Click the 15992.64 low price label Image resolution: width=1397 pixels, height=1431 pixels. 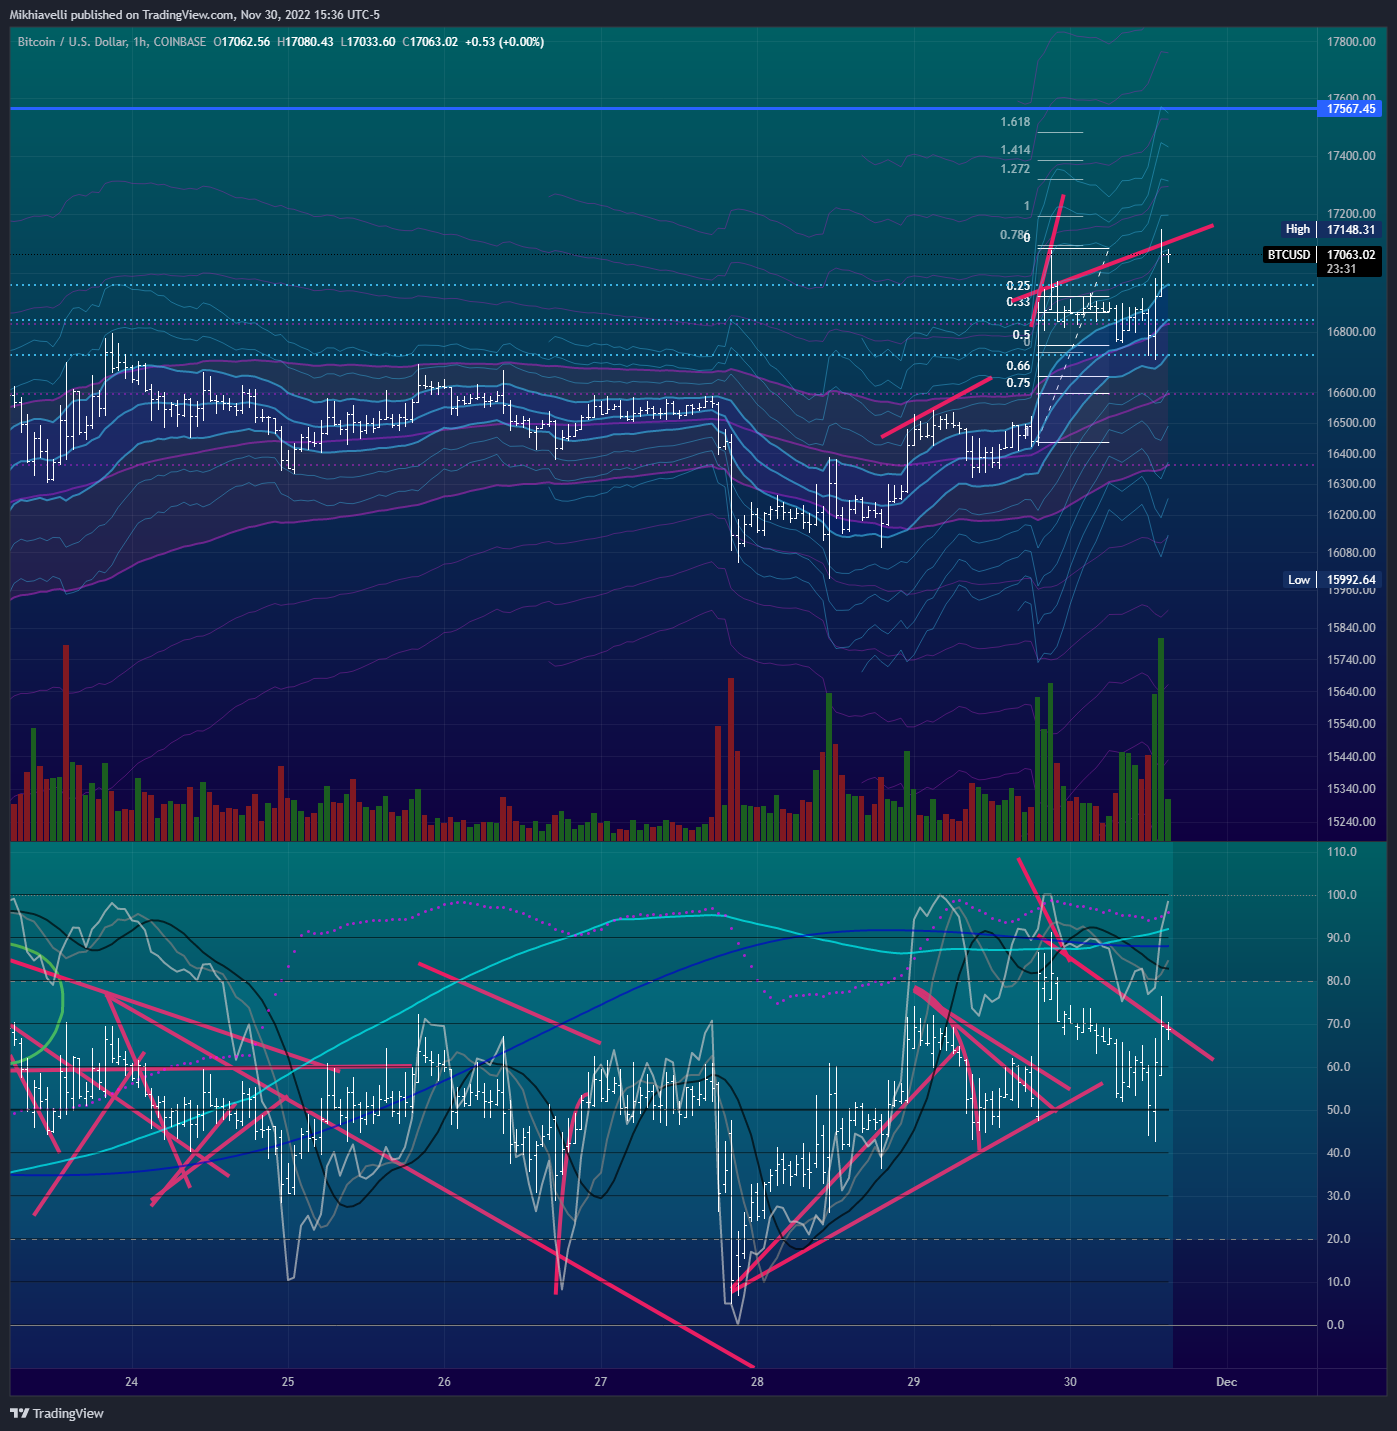click(1350, 580)
